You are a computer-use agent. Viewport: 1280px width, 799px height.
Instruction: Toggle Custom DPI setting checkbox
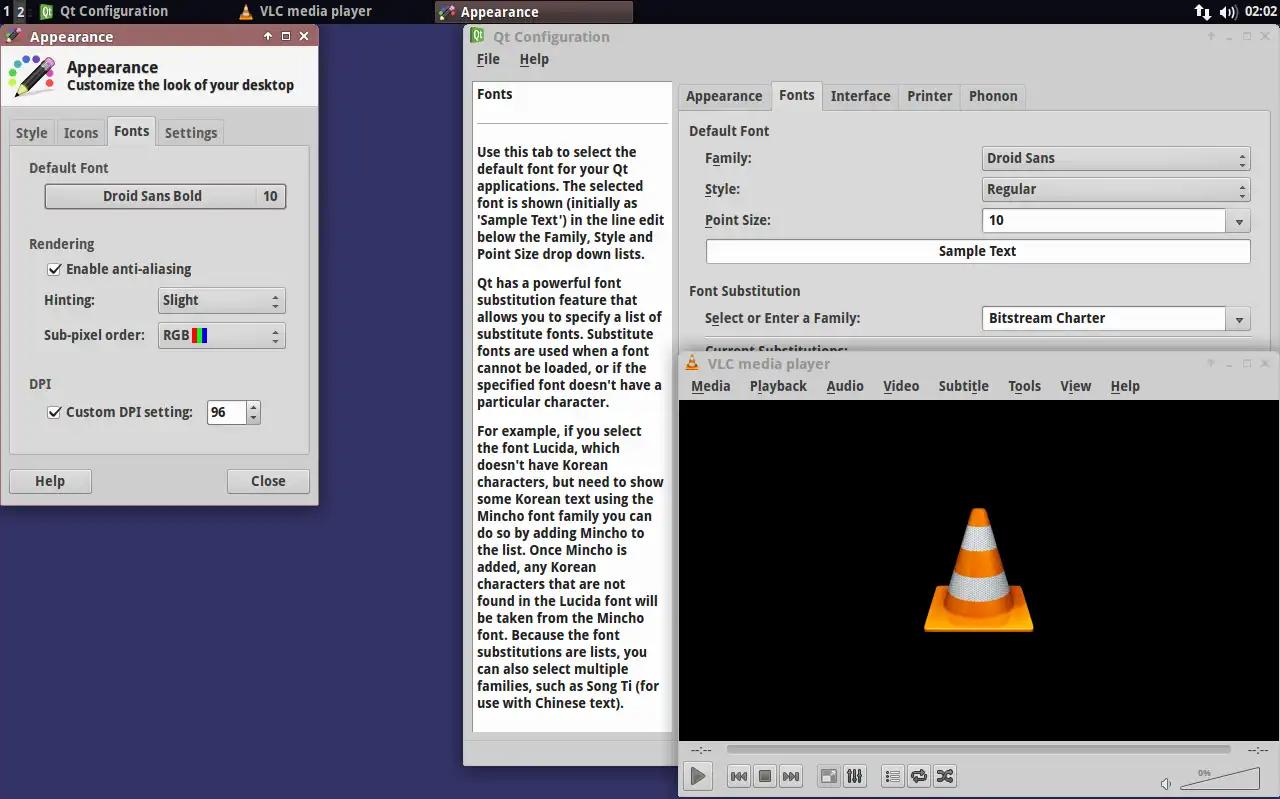pos(55,412)
